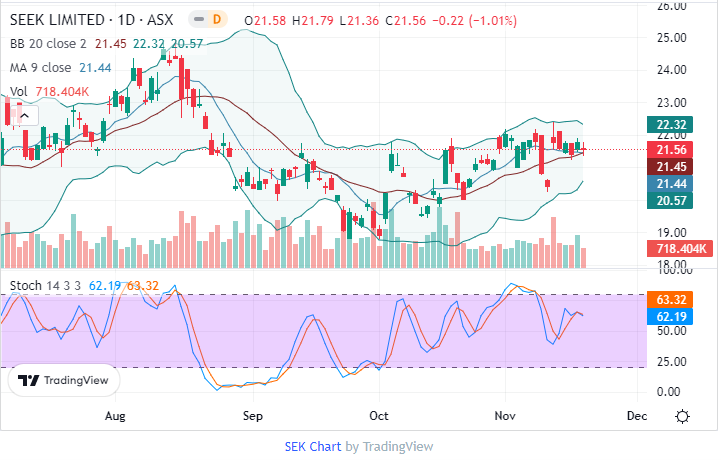Click the TradingView logo badge
The image size is (721, 460).
(64, 381)
